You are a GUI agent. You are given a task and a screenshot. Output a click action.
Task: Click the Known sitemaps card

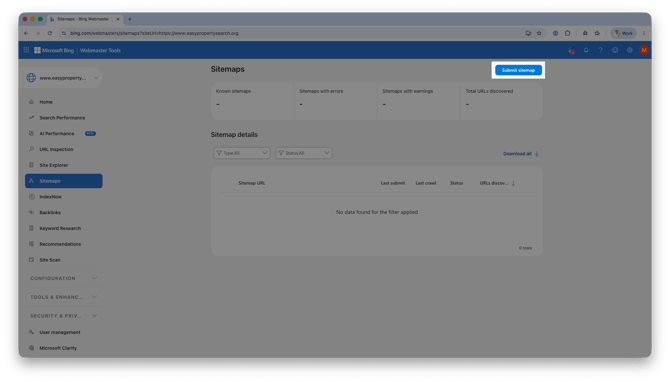253,101
